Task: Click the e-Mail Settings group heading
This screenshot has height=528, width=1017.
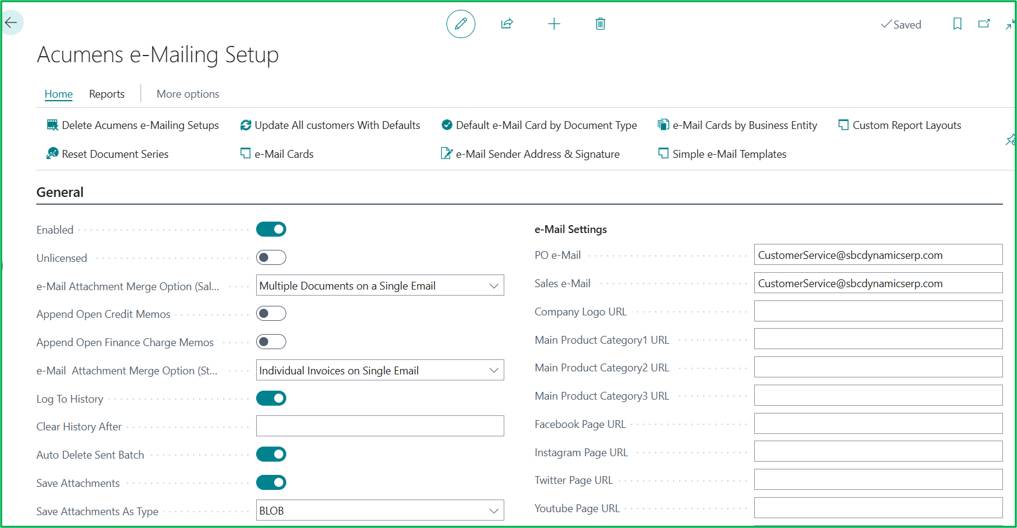Action: pyautogui.click(x=571, y=229)
